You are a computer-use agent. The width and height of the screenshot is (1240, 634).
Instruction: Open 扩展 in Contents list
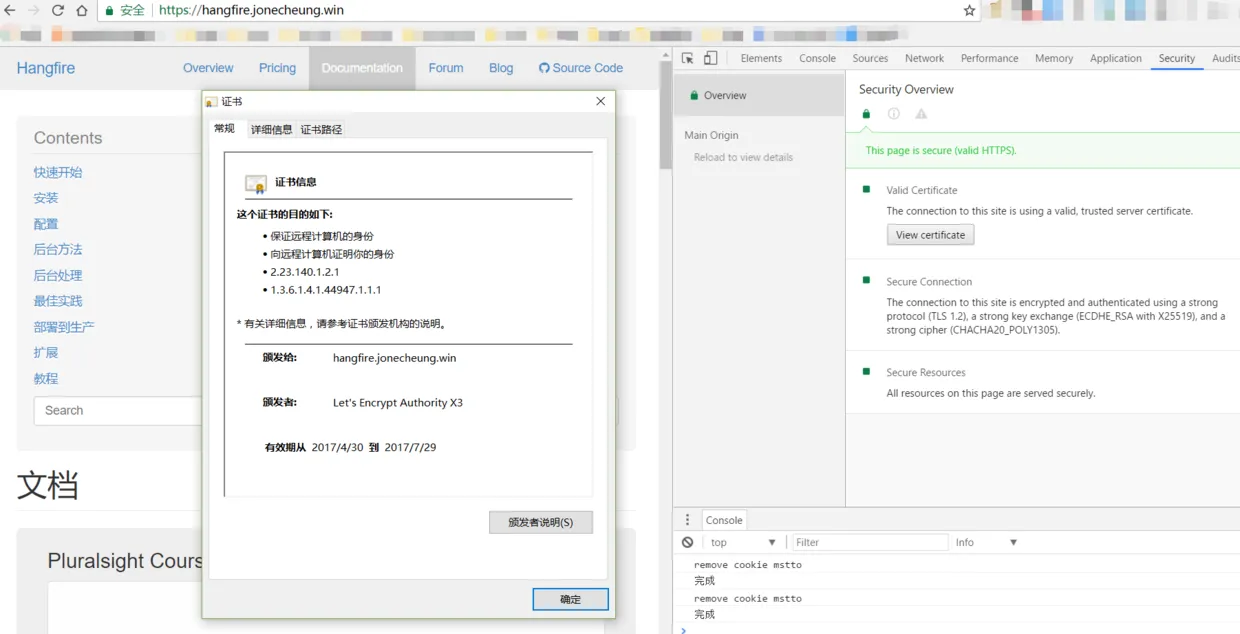point(46,353)
